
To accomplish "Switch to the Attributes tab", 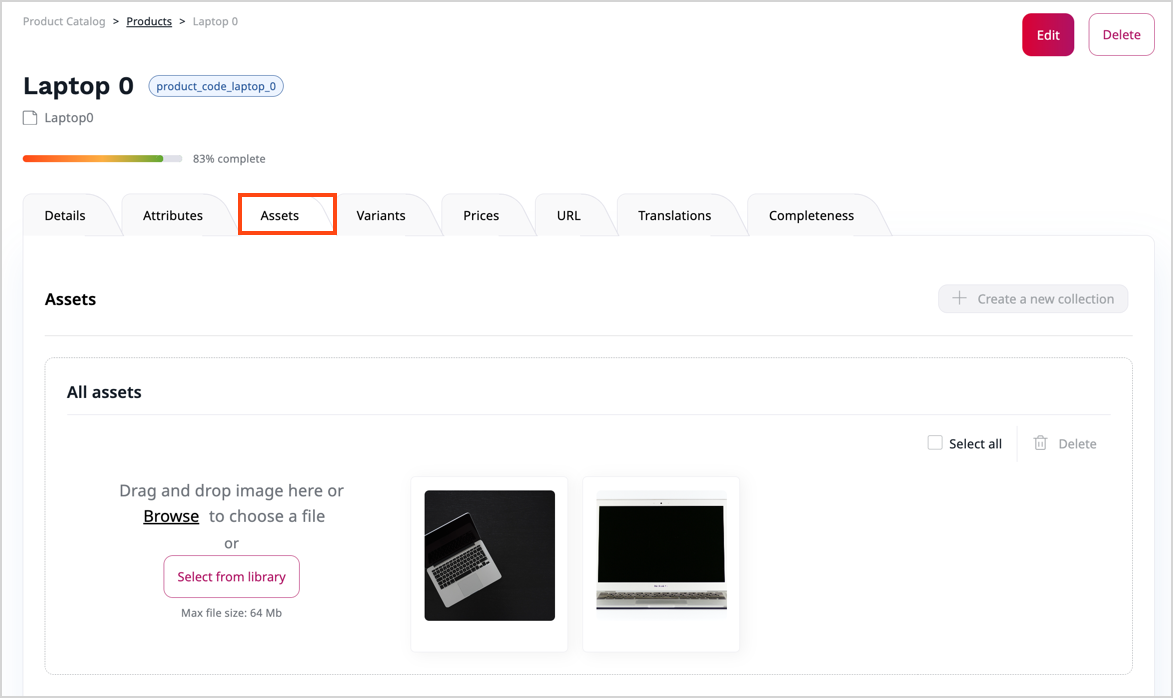I will (x=172, y=214).
